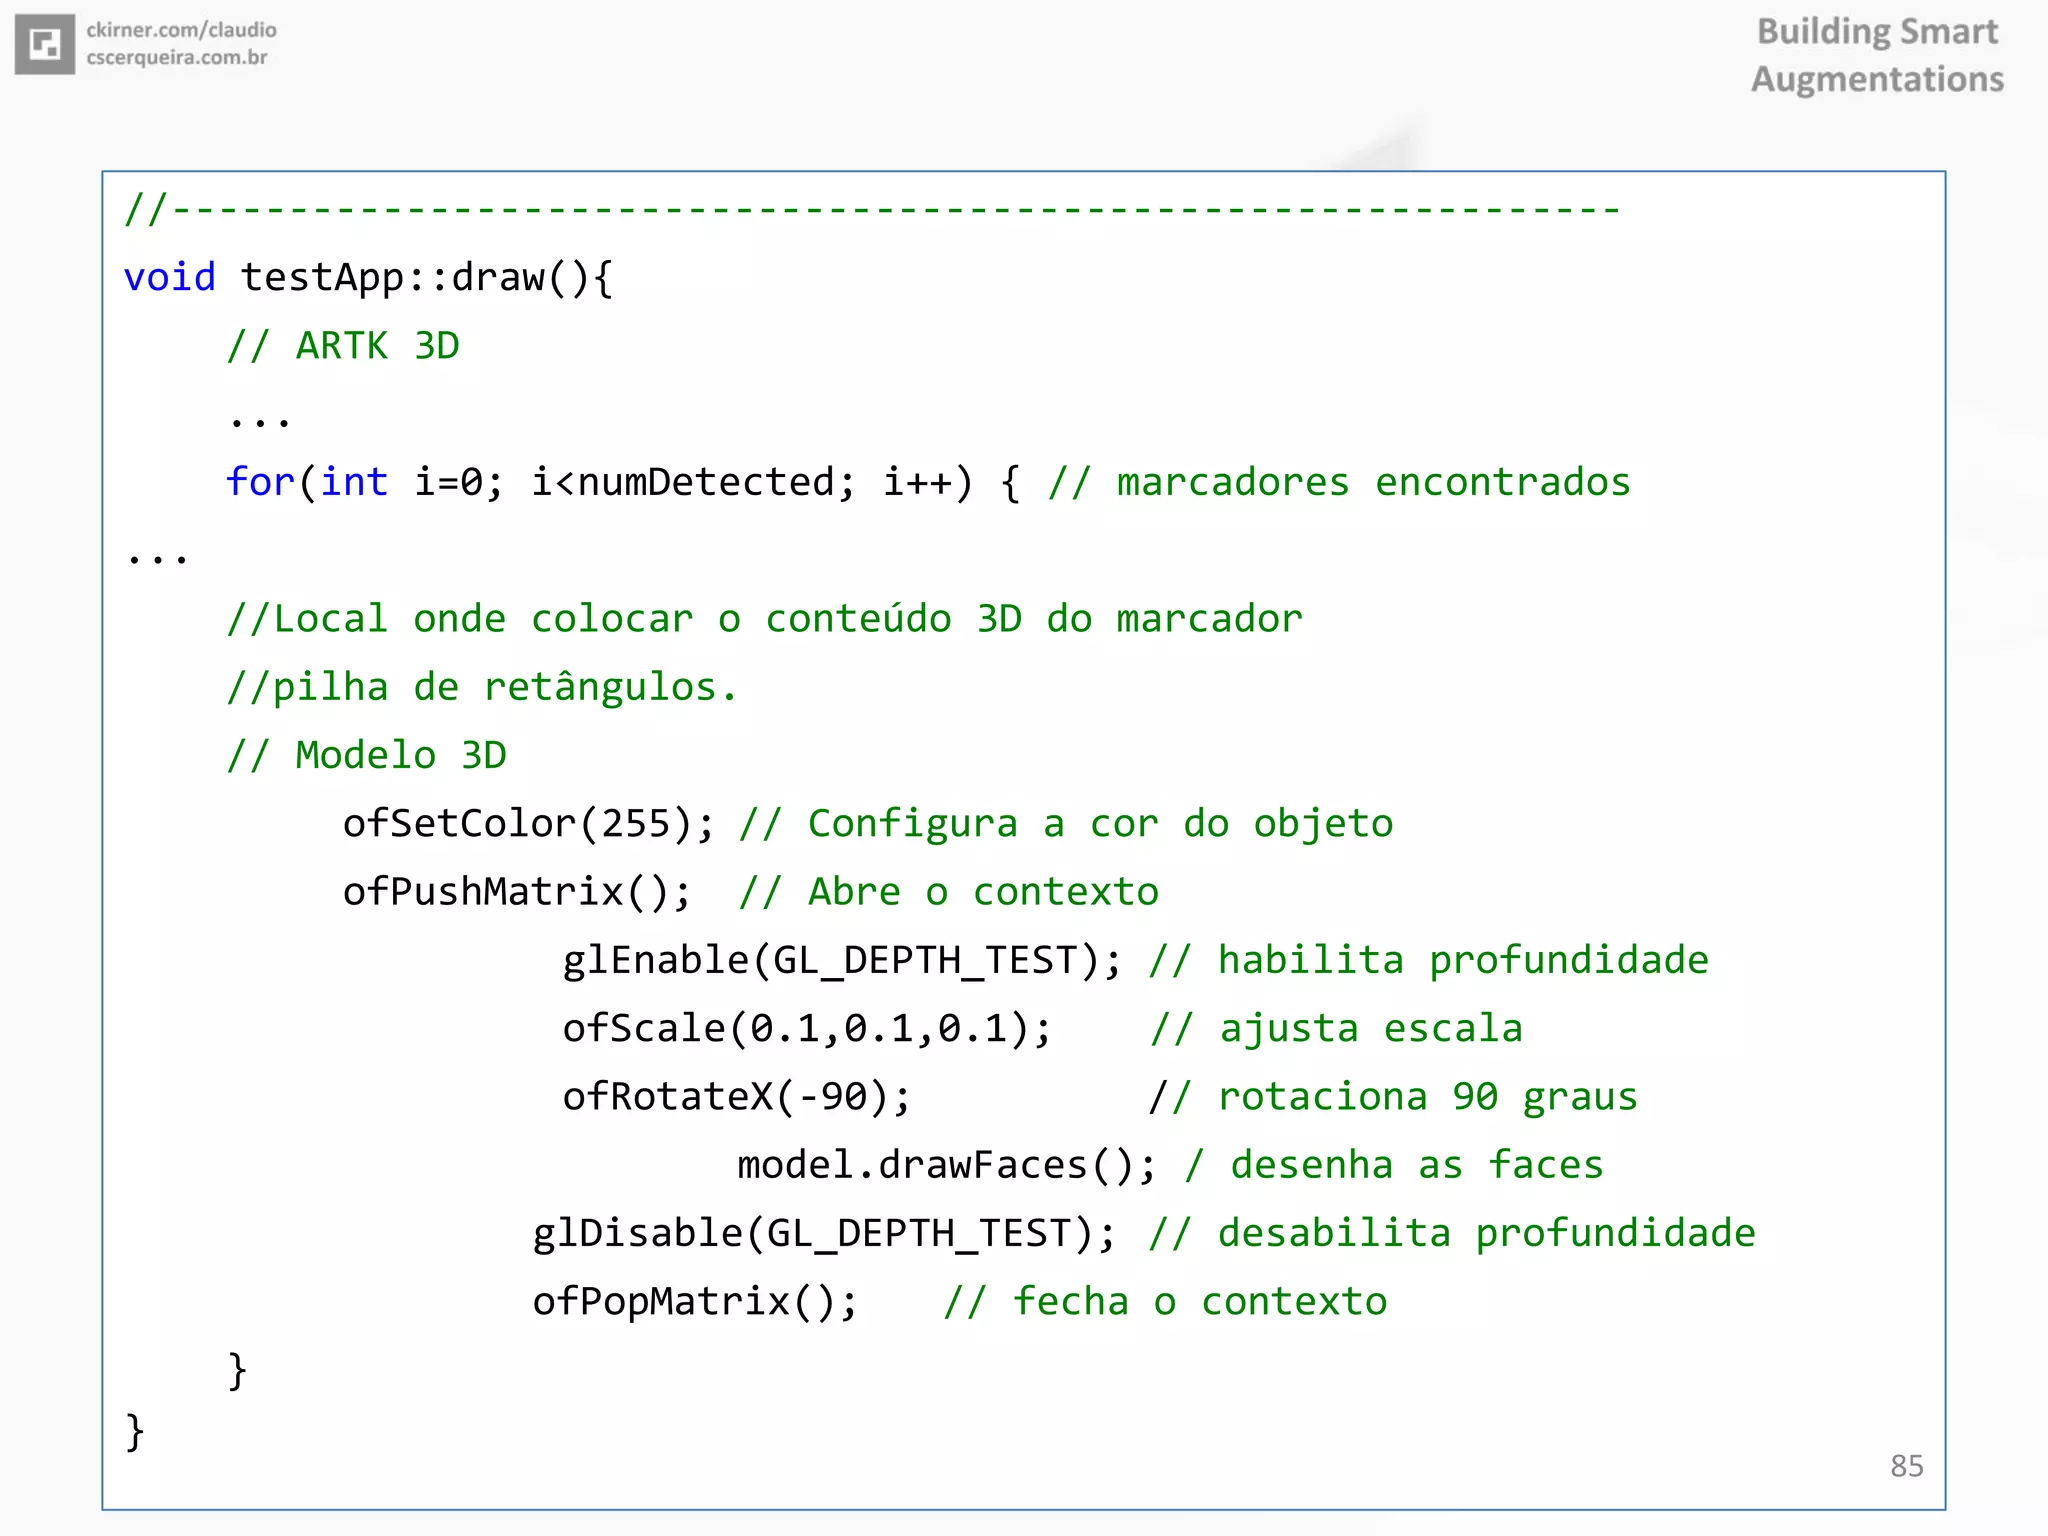Screen dimensions: 2048x1536
Task: Click the square logo icon top-left
Action: [44, 44]
